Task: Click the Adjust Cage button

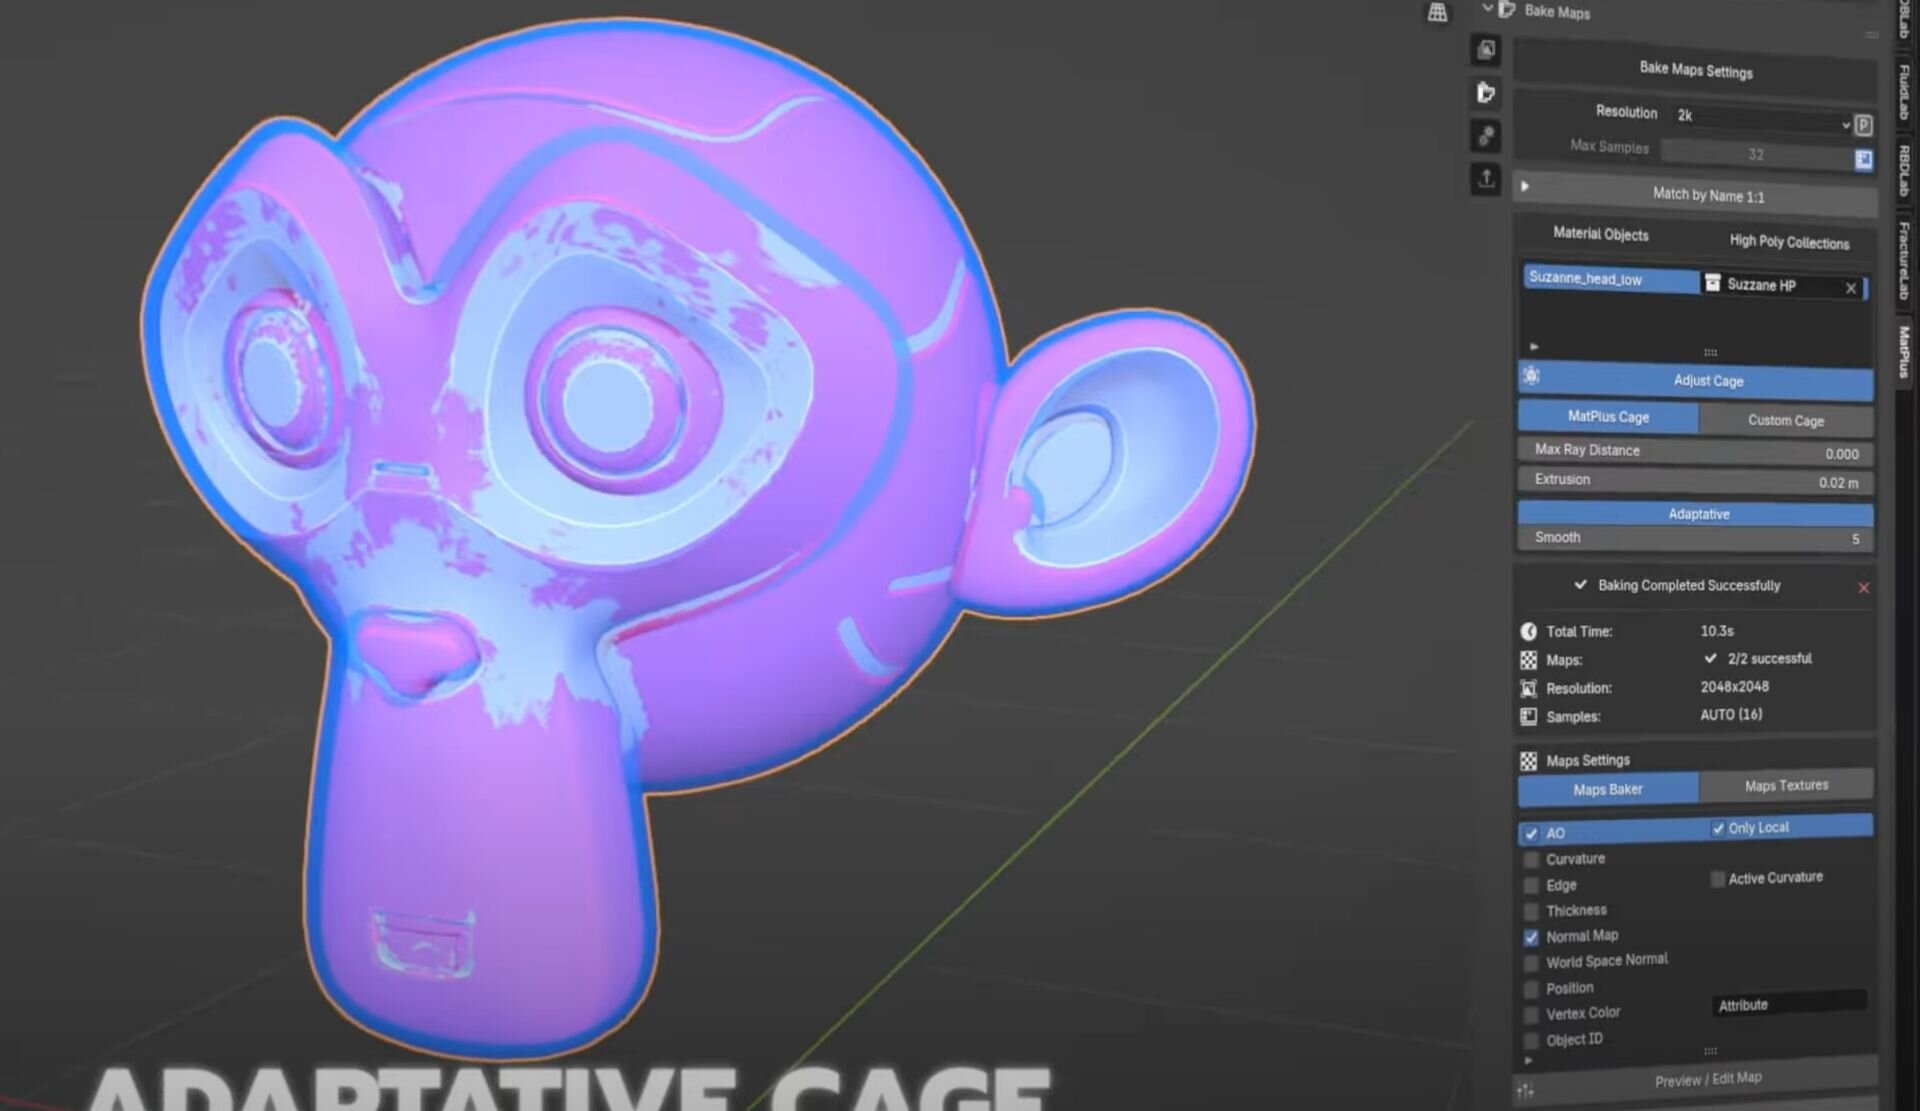Action: (1696, 380)
